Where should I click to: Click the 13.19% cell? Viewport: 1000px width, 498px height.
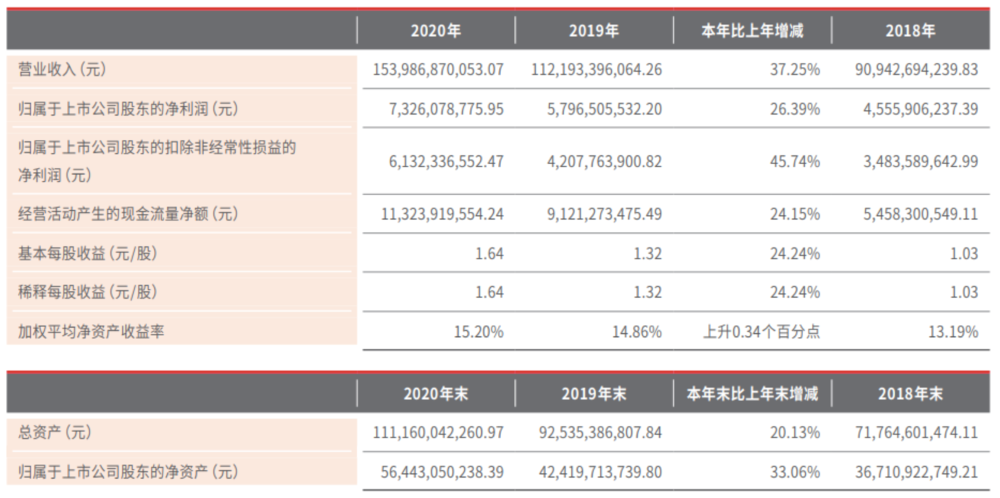[952, 331]
